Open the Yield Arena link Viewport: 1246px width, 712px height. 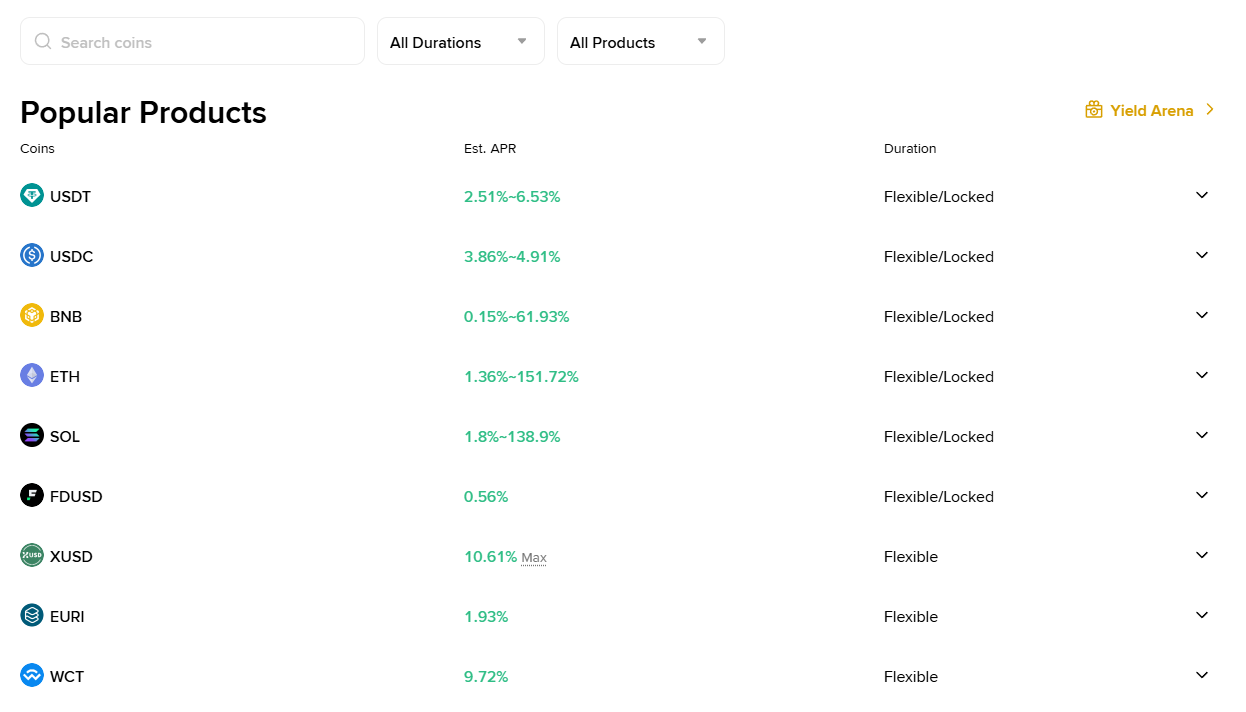(x=1150, y=110)
